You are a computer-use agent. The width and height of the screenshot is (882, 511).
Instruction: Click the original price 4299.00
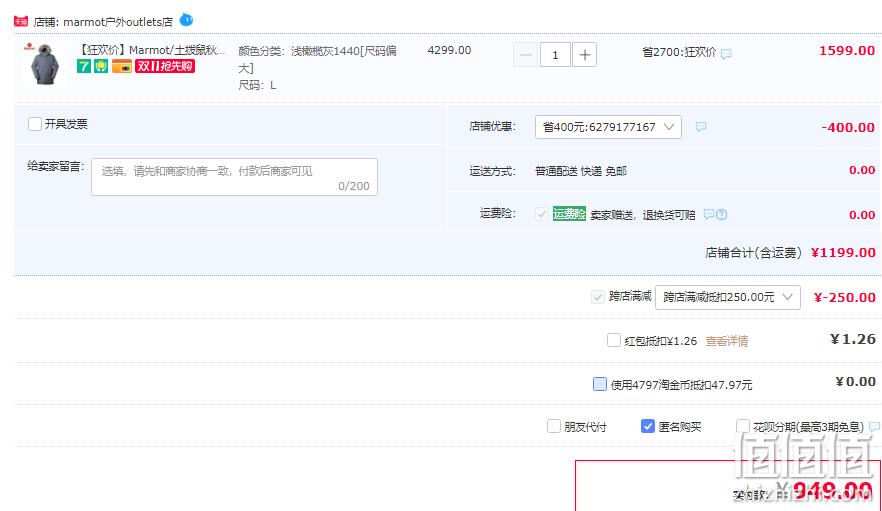(449, 50)
